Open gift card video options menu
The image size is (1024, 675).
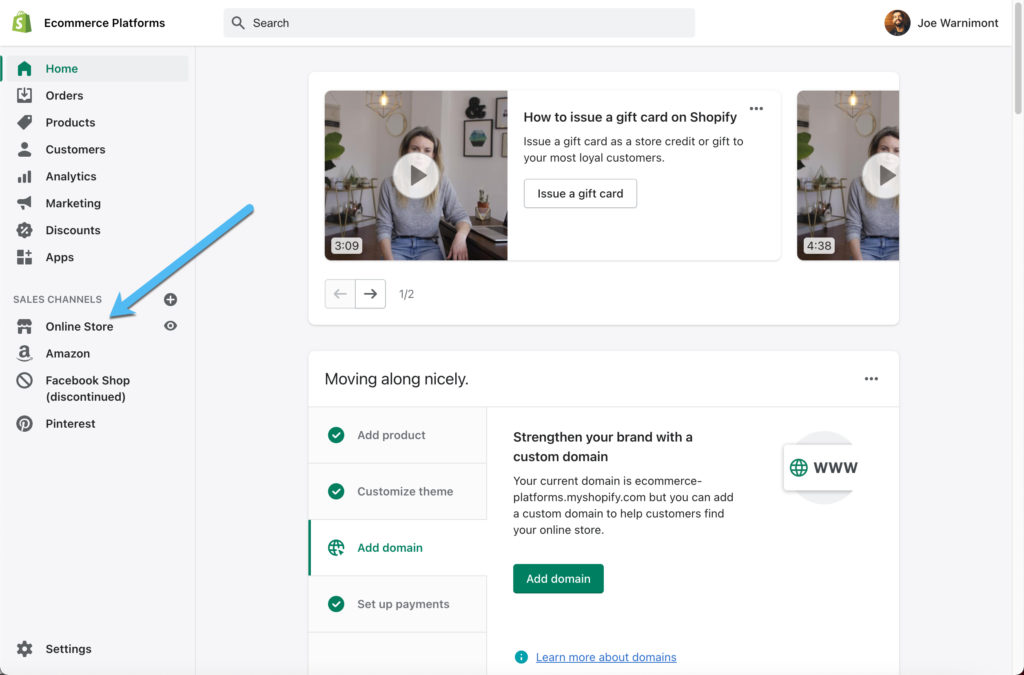(756, 109)
